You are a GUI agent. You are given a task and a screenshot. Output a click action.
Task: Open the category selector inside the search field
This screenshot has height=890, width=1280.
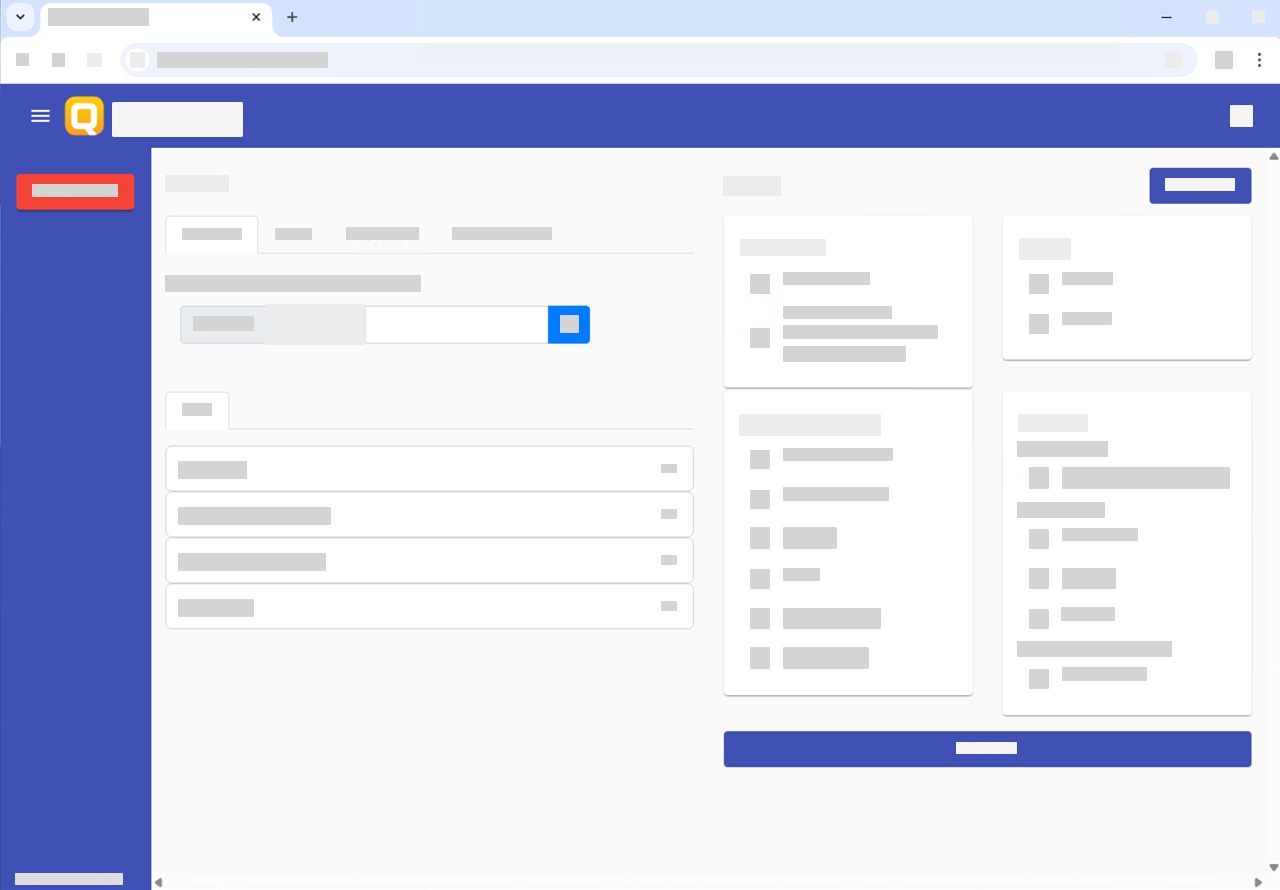point(272,324)
